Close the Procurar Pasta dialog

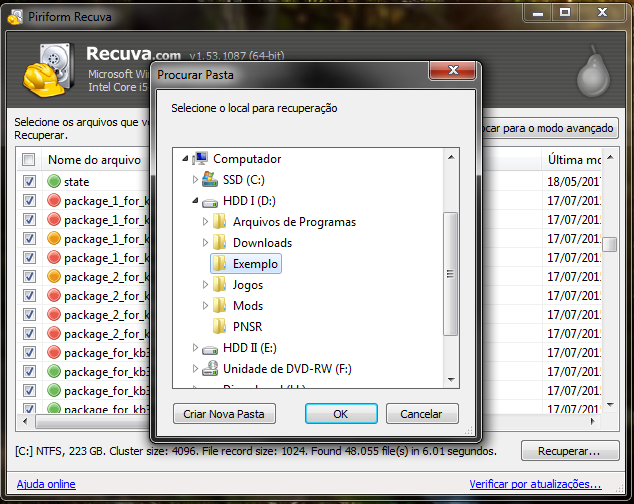point(453,70)
